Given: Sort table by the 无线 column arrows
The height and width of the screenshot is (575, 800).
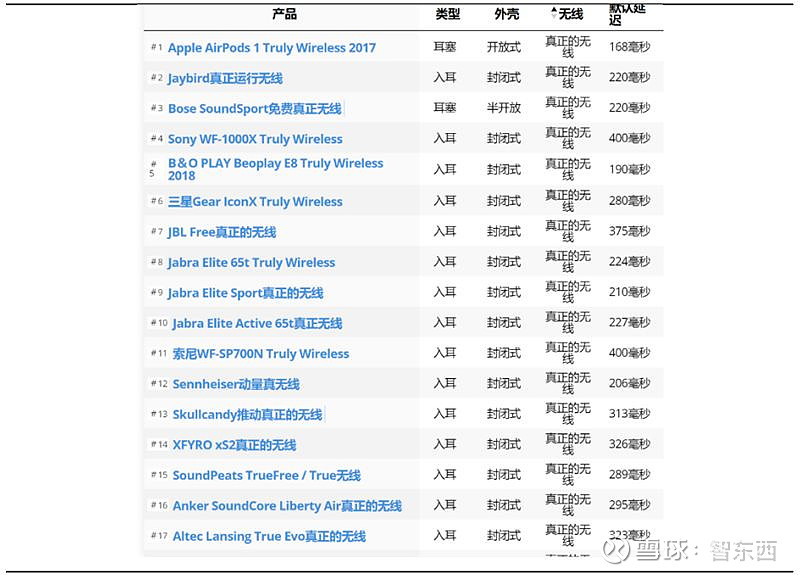Looking at the screenshot, I should tap(555, 13).
